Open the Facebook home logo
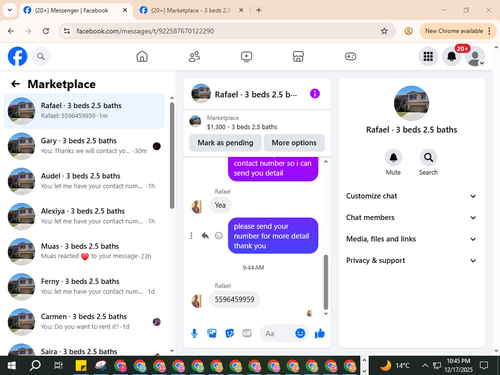The width and height of the screenshot is (500, 375). 17,56
